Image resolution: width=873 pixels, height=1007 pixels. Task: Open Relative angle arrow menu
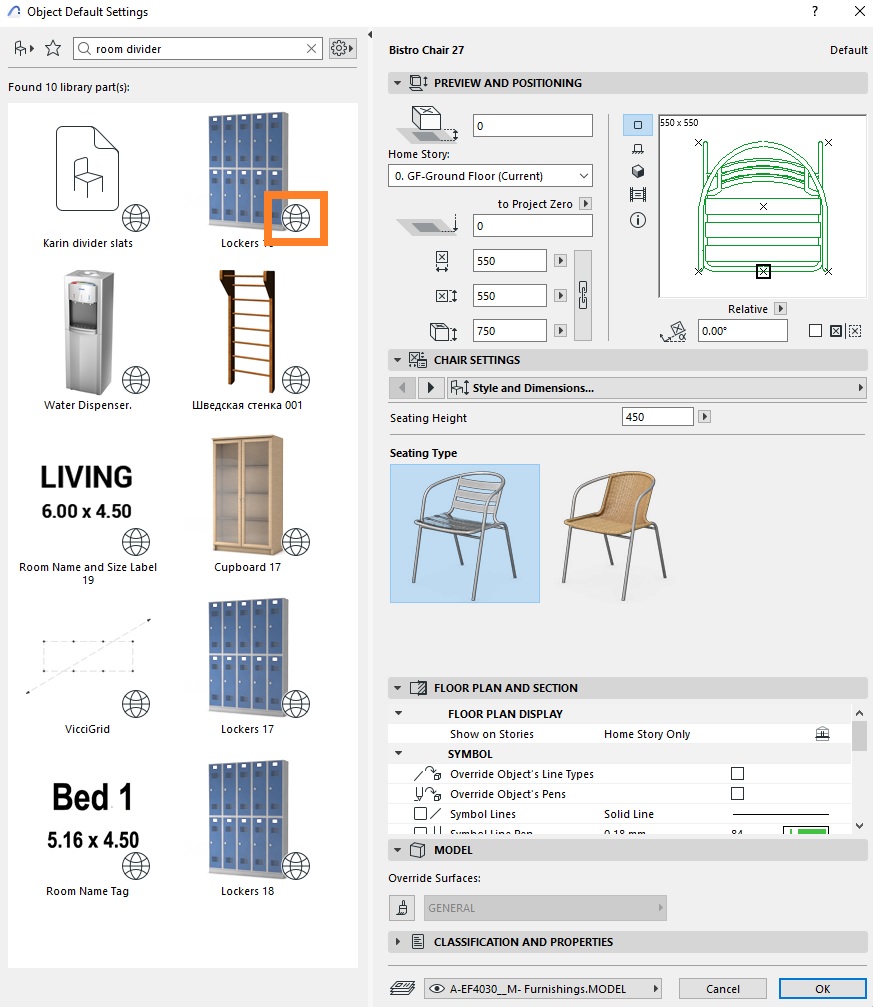click(780, 309)
